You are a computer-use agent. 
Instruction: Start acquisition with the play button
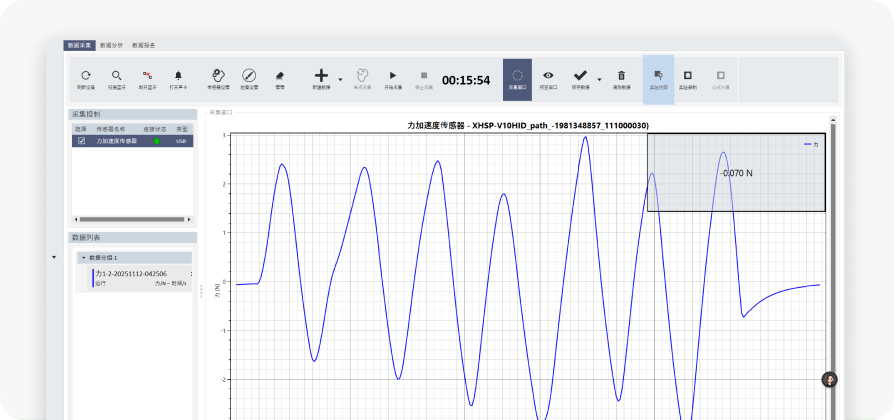click(393, 75)
